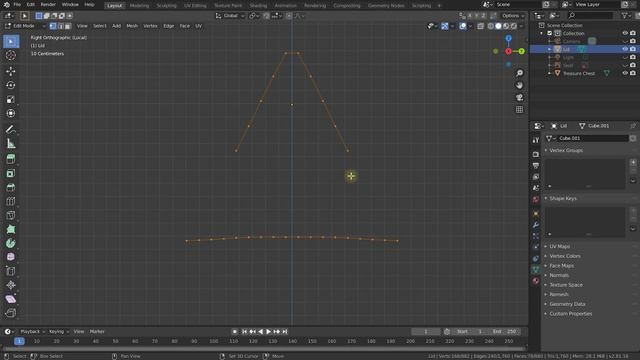Image resolution: width=640 pixels, height=360 pixels.
Task: Toggle the camera view icon
Action: pos(519,98)
